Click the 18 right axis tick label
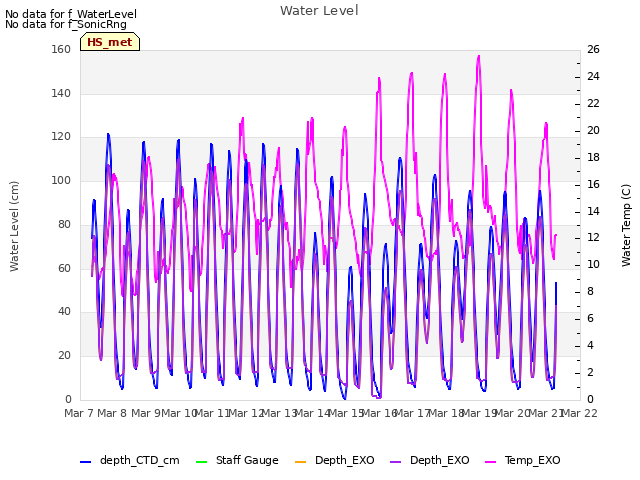Image resolution: width=640 pixels, height=480 pixels. 593,157
